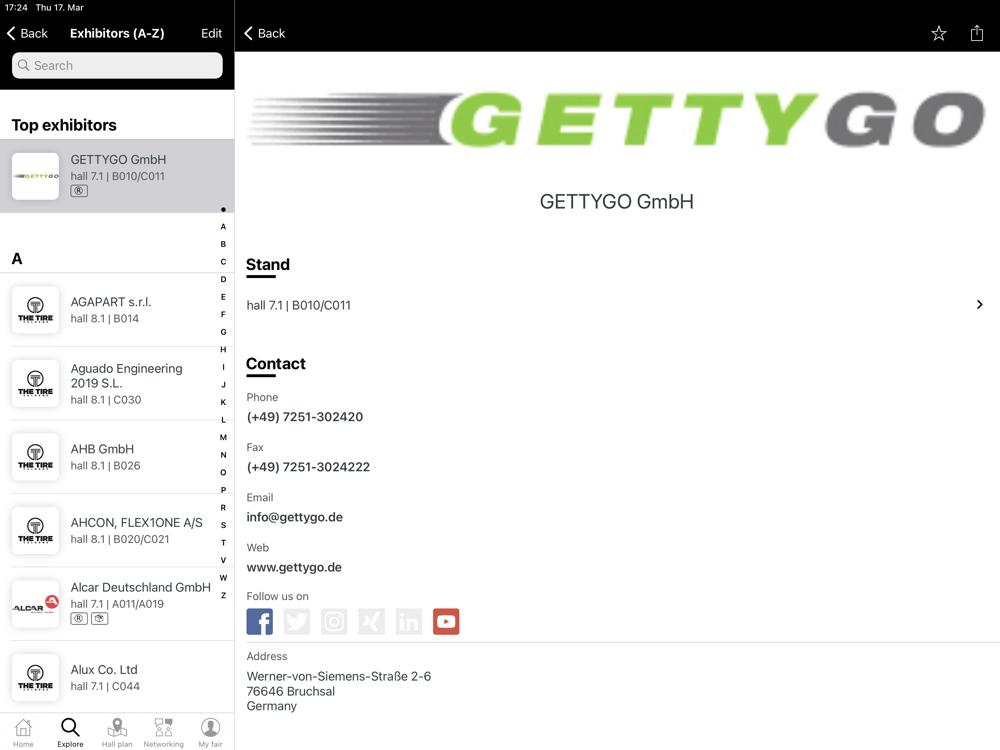Viewport: 1000px width, 750px height.
Task: Open the Instagram social icon
Action: point(334,621)
